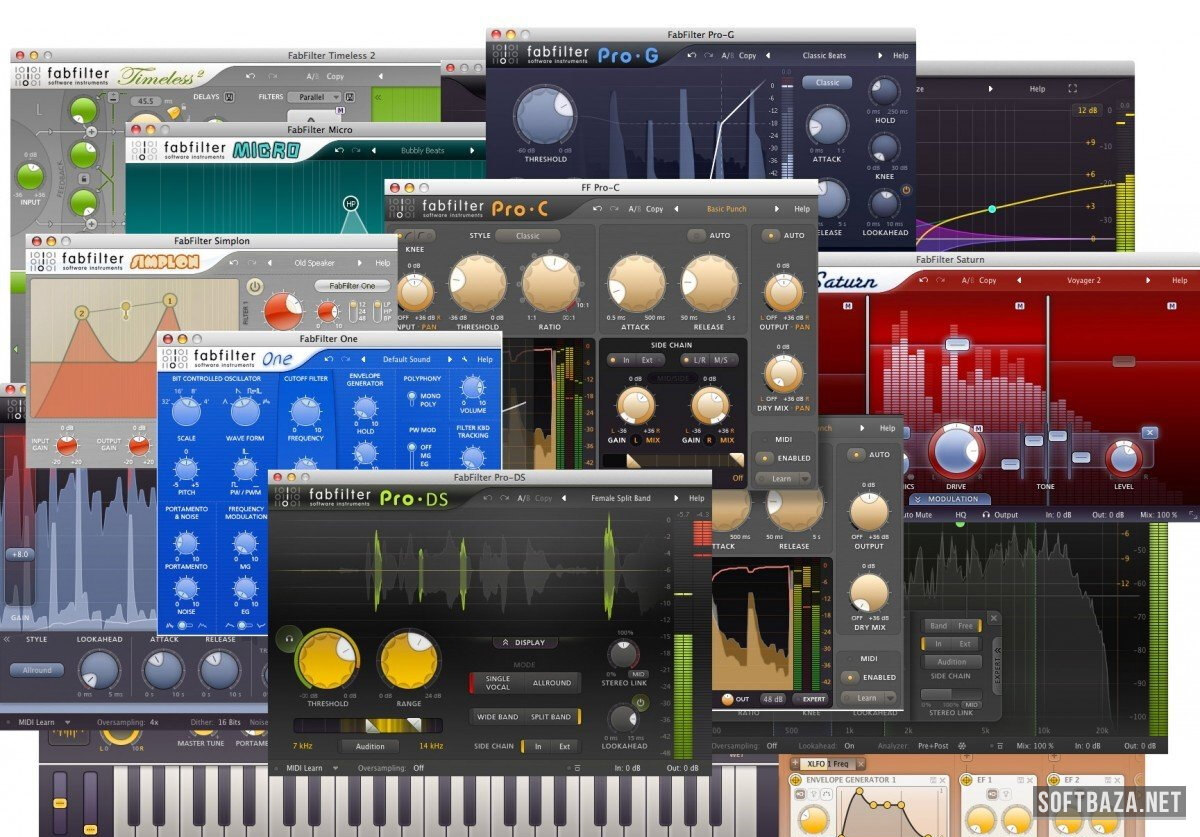The height and width of the screenshot is (837, 1200).
Task: Click the HP filter handle in FabFilter Micro
Action: pos(351,203)
